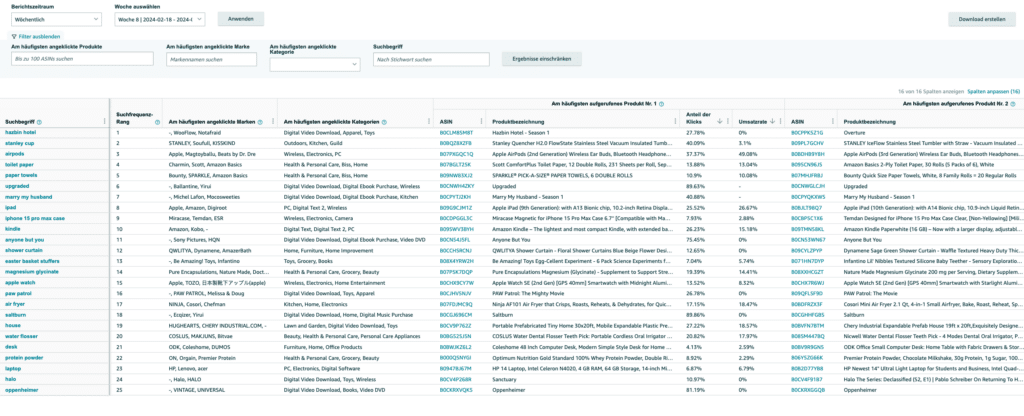Image resolution: width=1024 pixels, height=416 pixels.
Task: Open help icon for Suchfrequenz-Rang column
Action: [x=157, y=121]
